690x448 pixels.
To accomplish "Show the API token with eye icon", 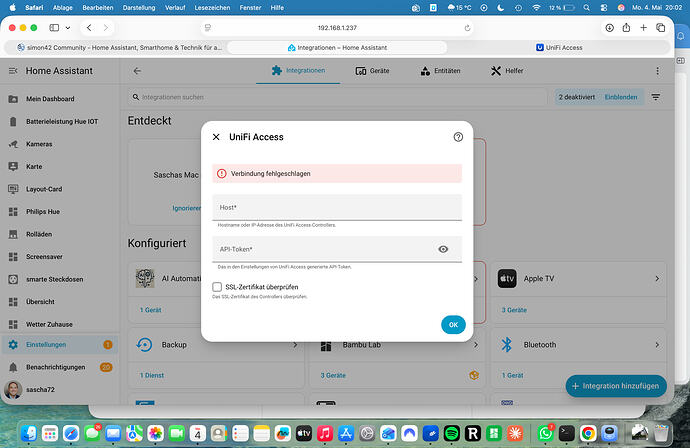I will click(x=443, y=249).
